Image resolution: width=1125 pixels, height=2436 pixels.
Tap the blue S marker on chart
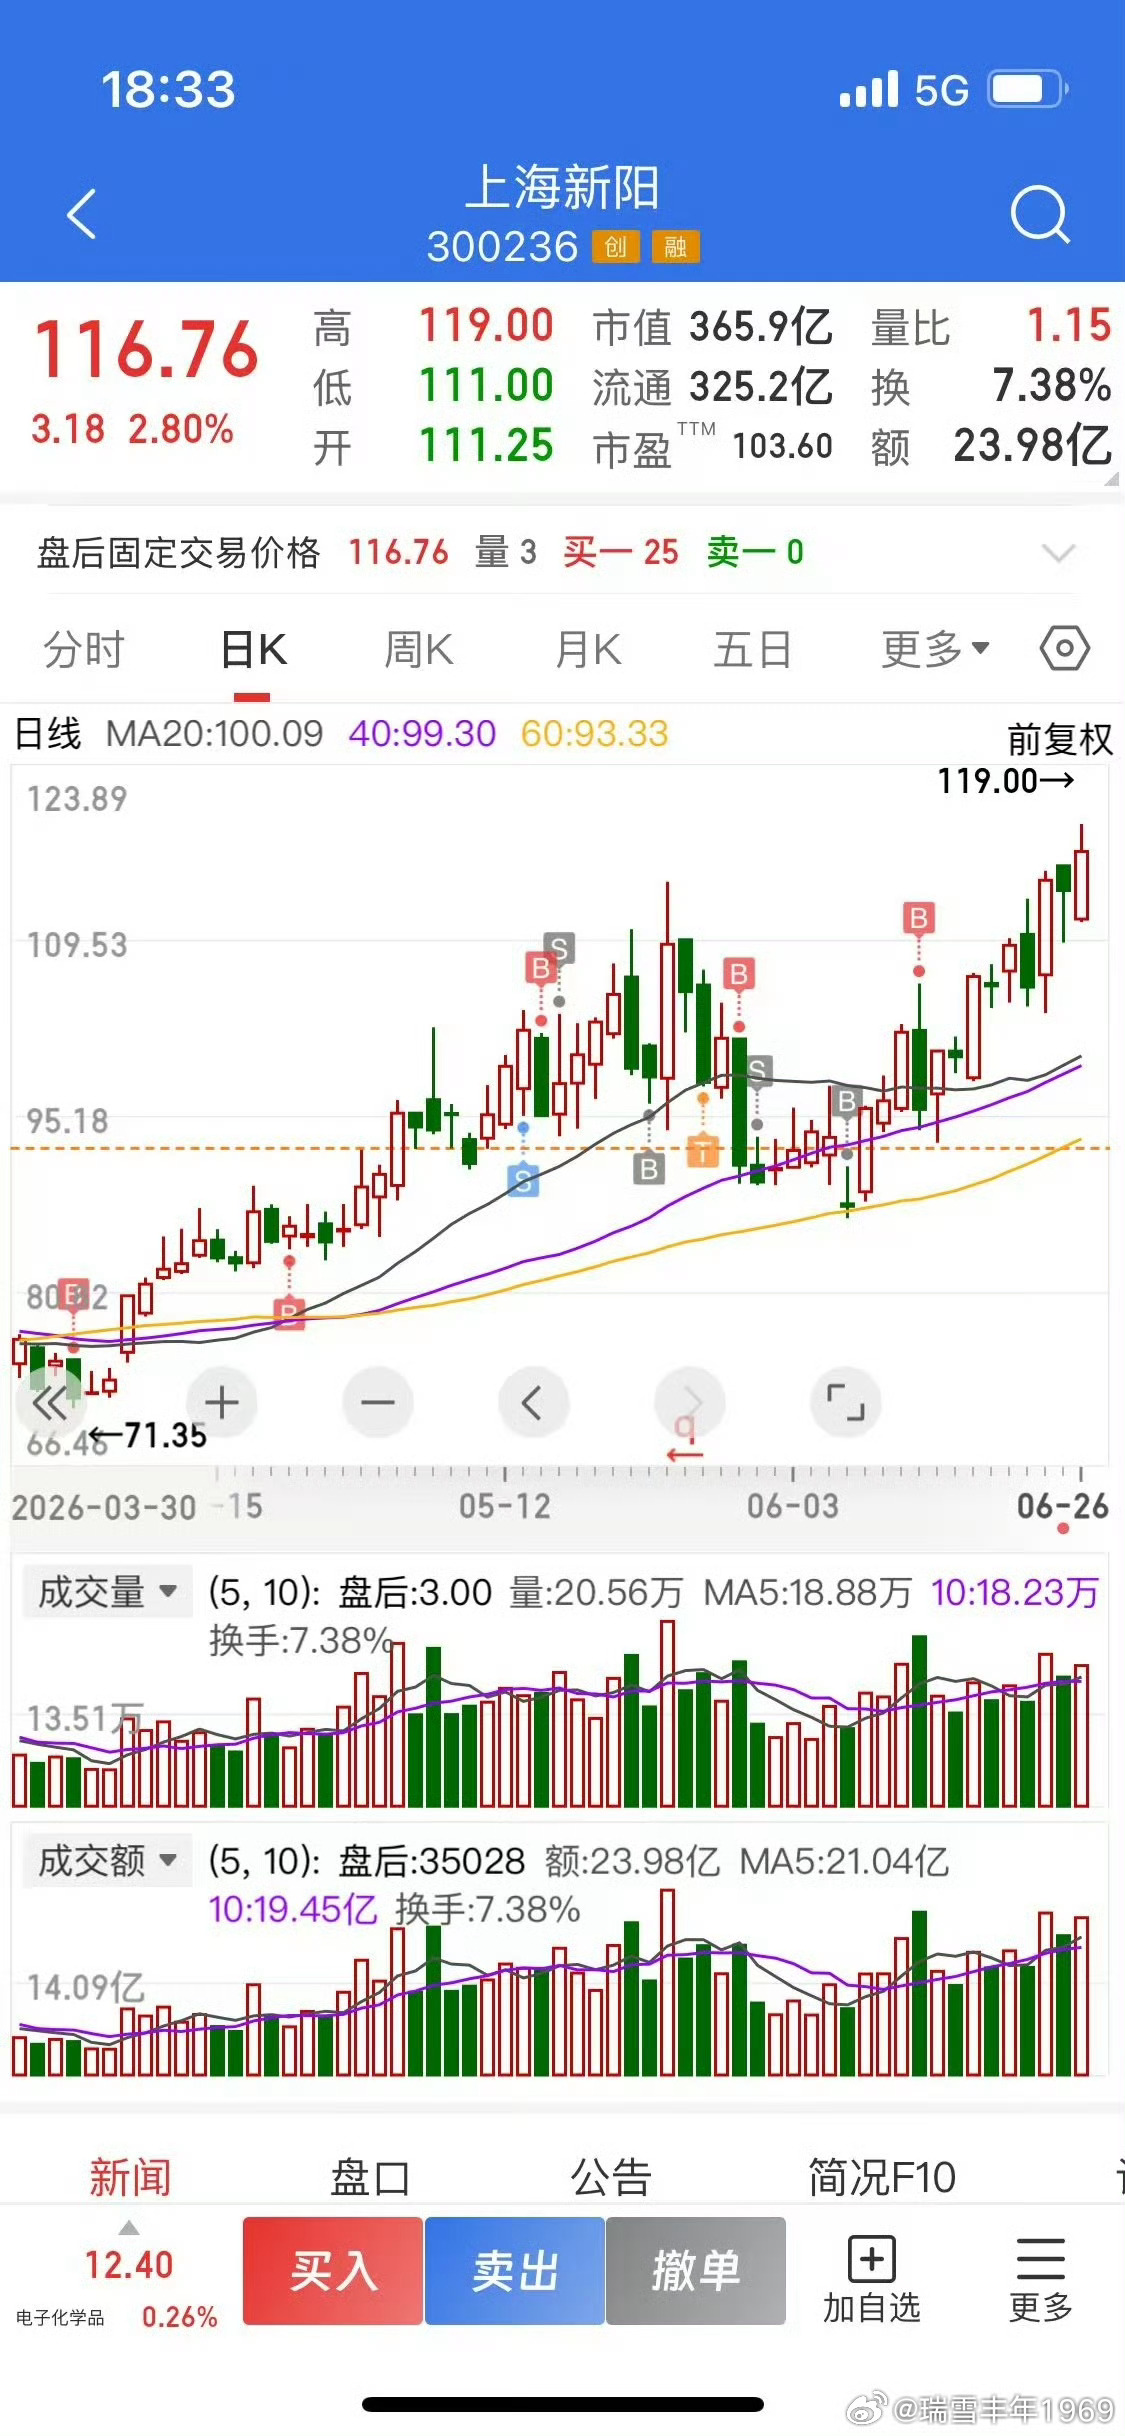point(523,1181)
